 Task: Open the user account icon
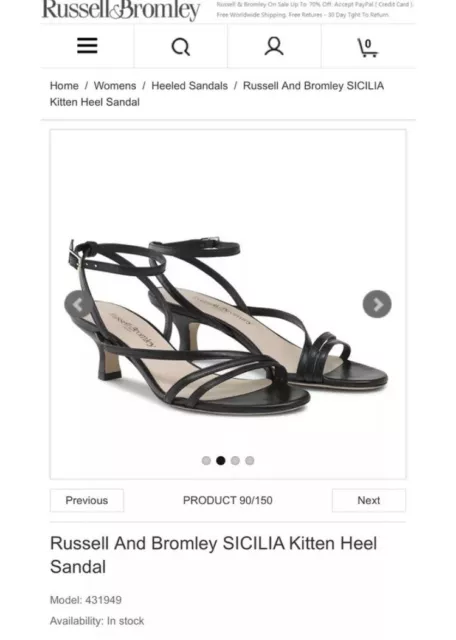(x=274, y=46)
